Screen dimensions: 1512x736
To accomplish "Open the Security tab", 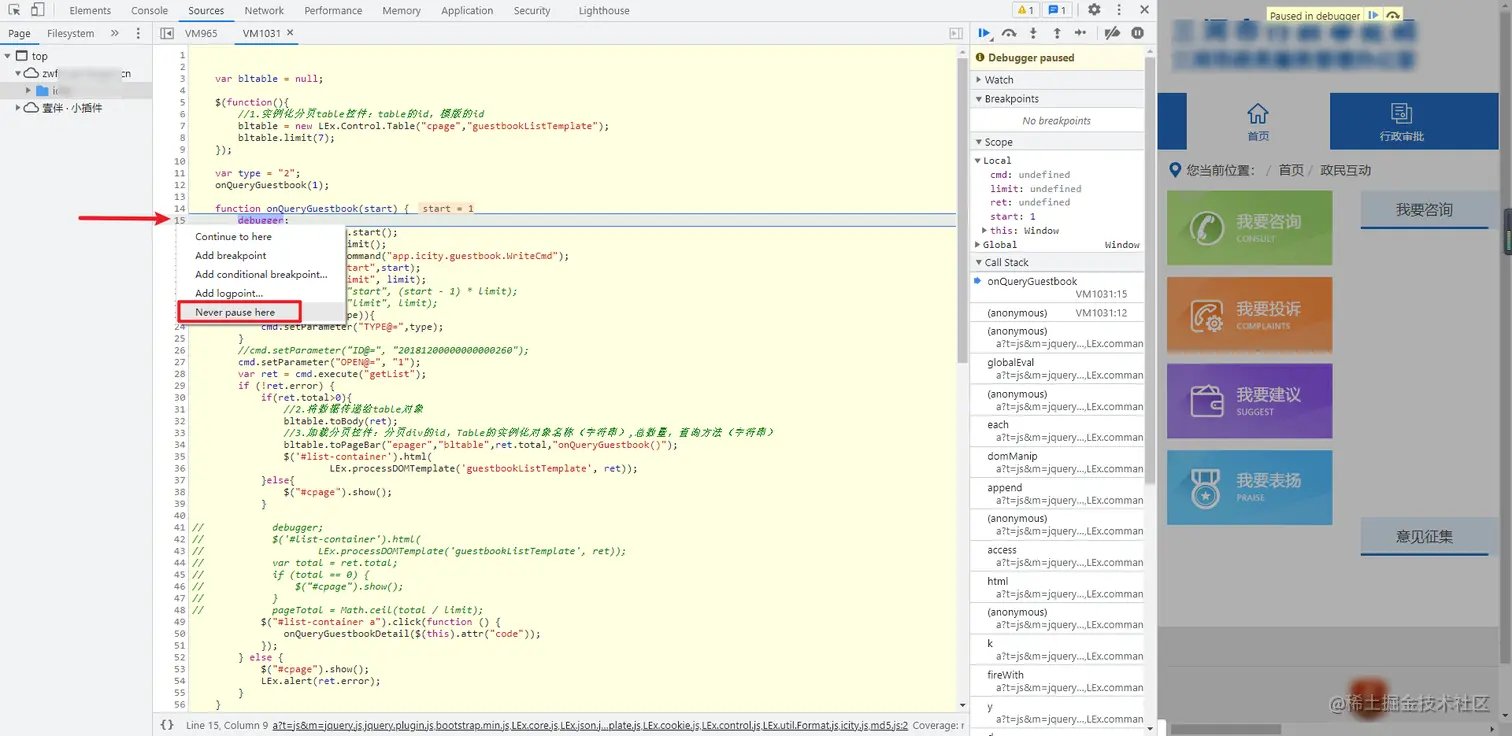I will [532, 10].
